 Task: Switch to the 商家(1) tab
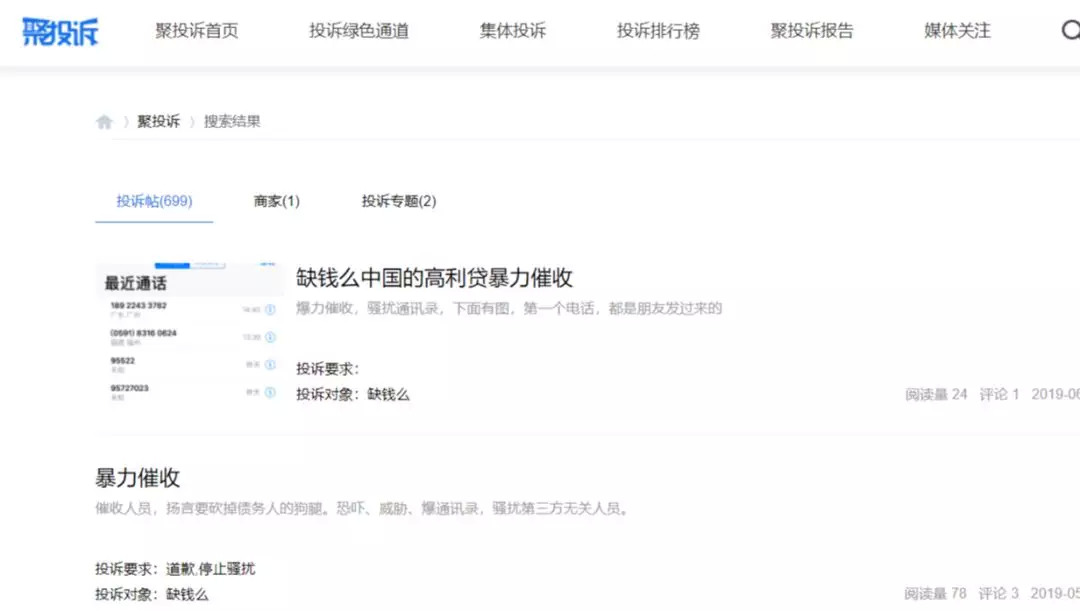(277, 201)
